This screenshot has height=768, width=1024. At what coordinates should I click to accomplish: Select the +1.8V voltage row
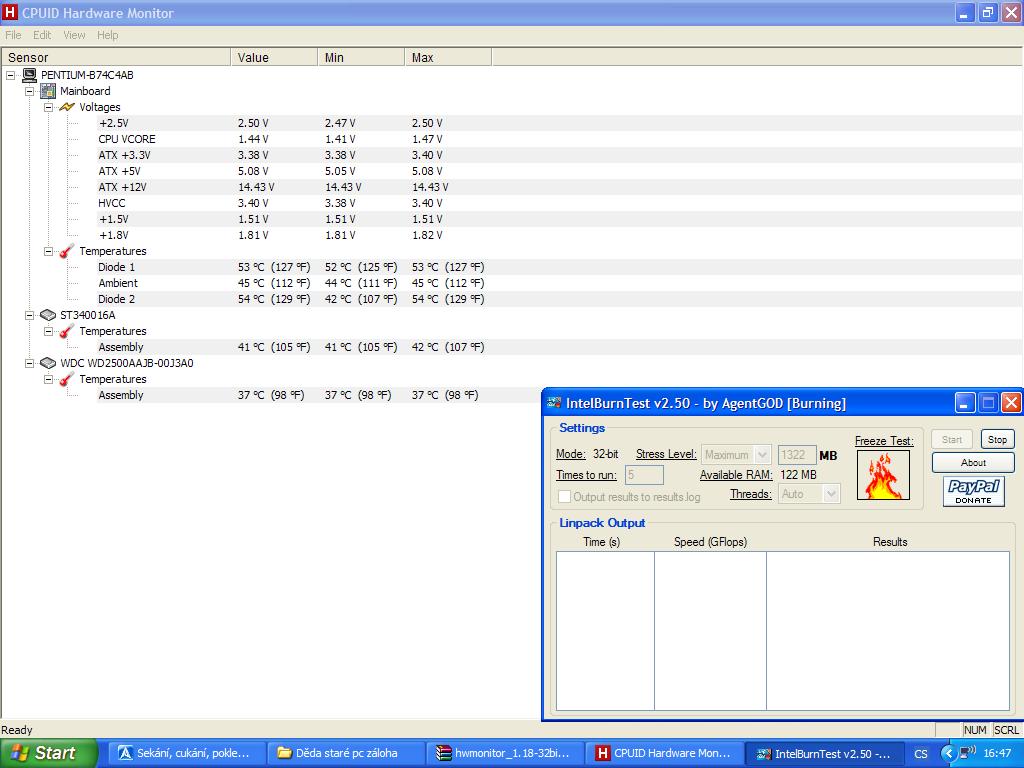(560, 235)
